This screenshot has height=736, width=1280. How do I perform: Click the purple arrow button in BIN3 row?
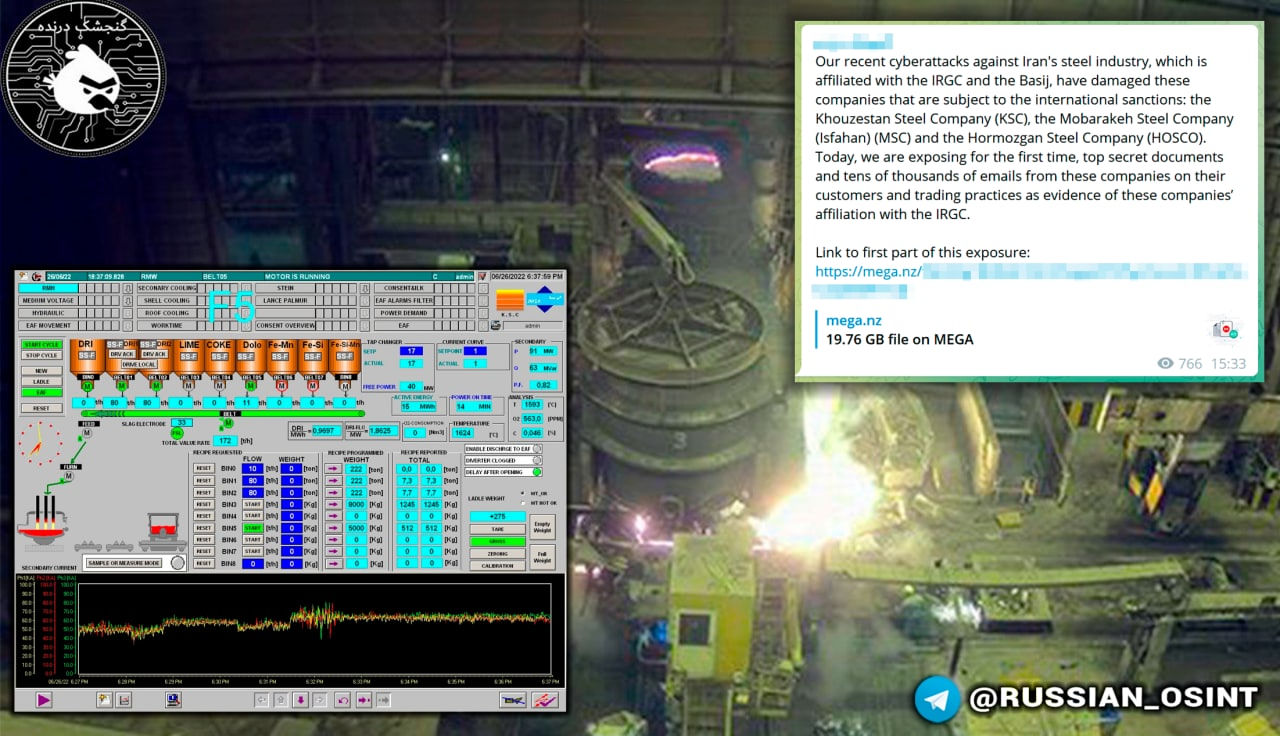coord(333,504)
